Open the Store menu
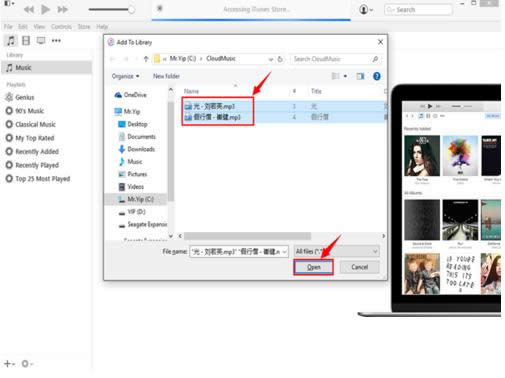This screenshot has height=378, width=505. (x=84, y=27)
